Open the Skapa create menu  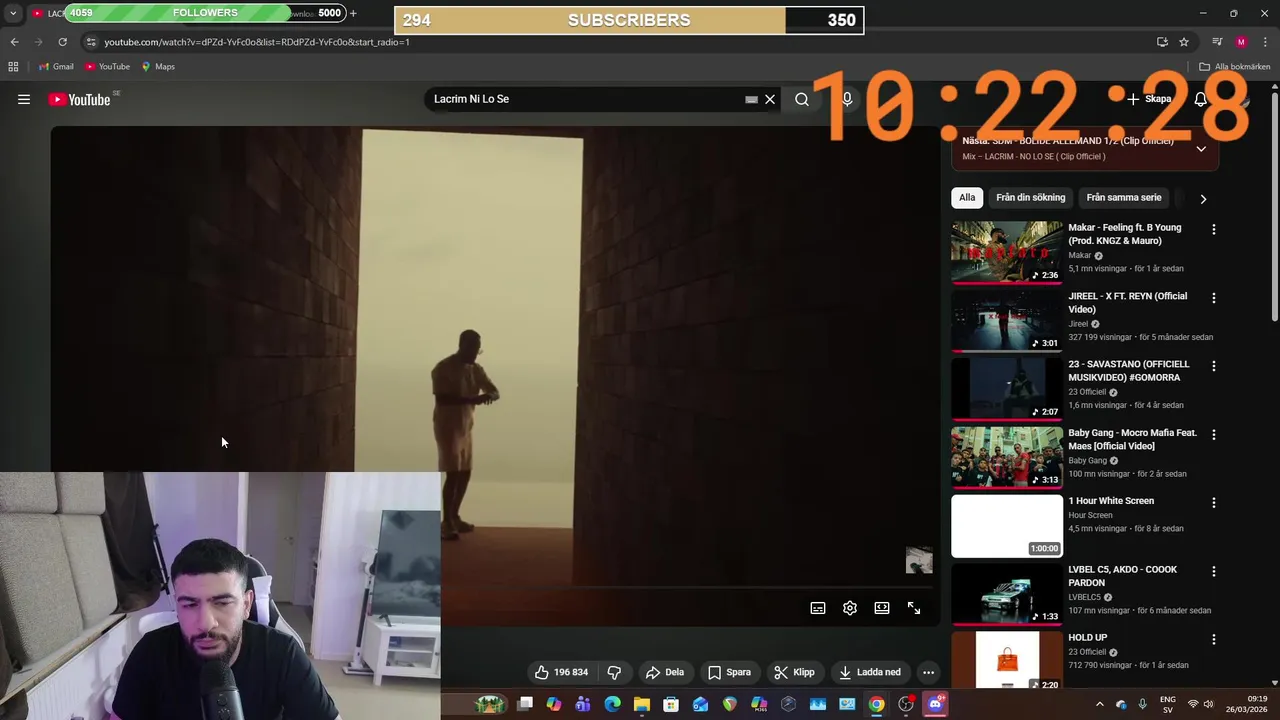(1148, 99)
